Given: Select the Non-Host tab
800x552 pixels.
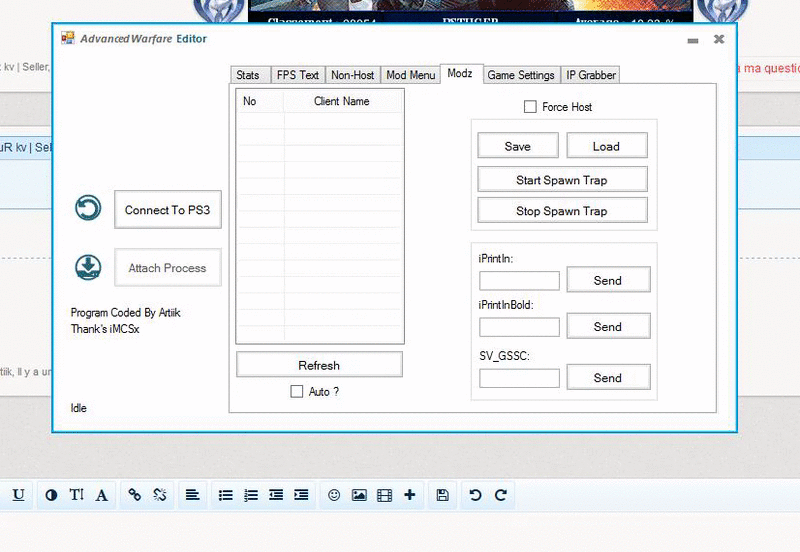Looking at the screenshot, I should coord(353,75).
